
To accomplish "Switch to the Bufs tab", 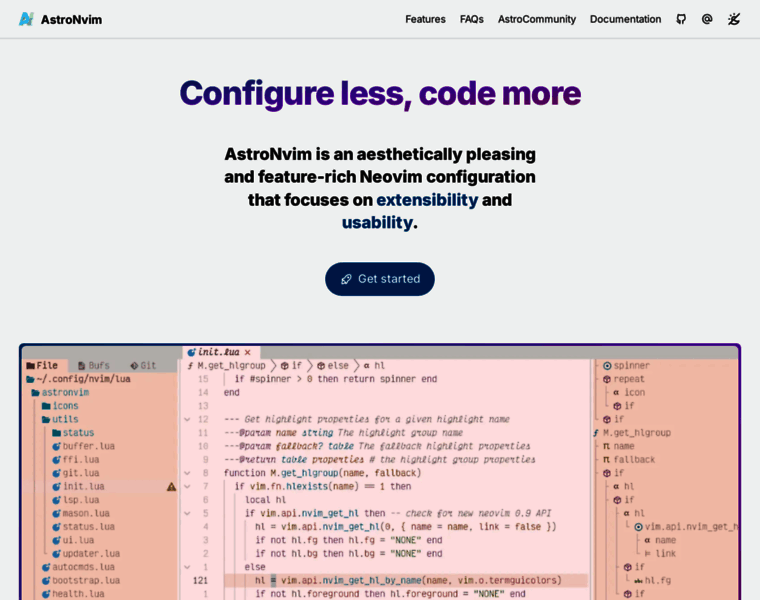I will (94, 365).
